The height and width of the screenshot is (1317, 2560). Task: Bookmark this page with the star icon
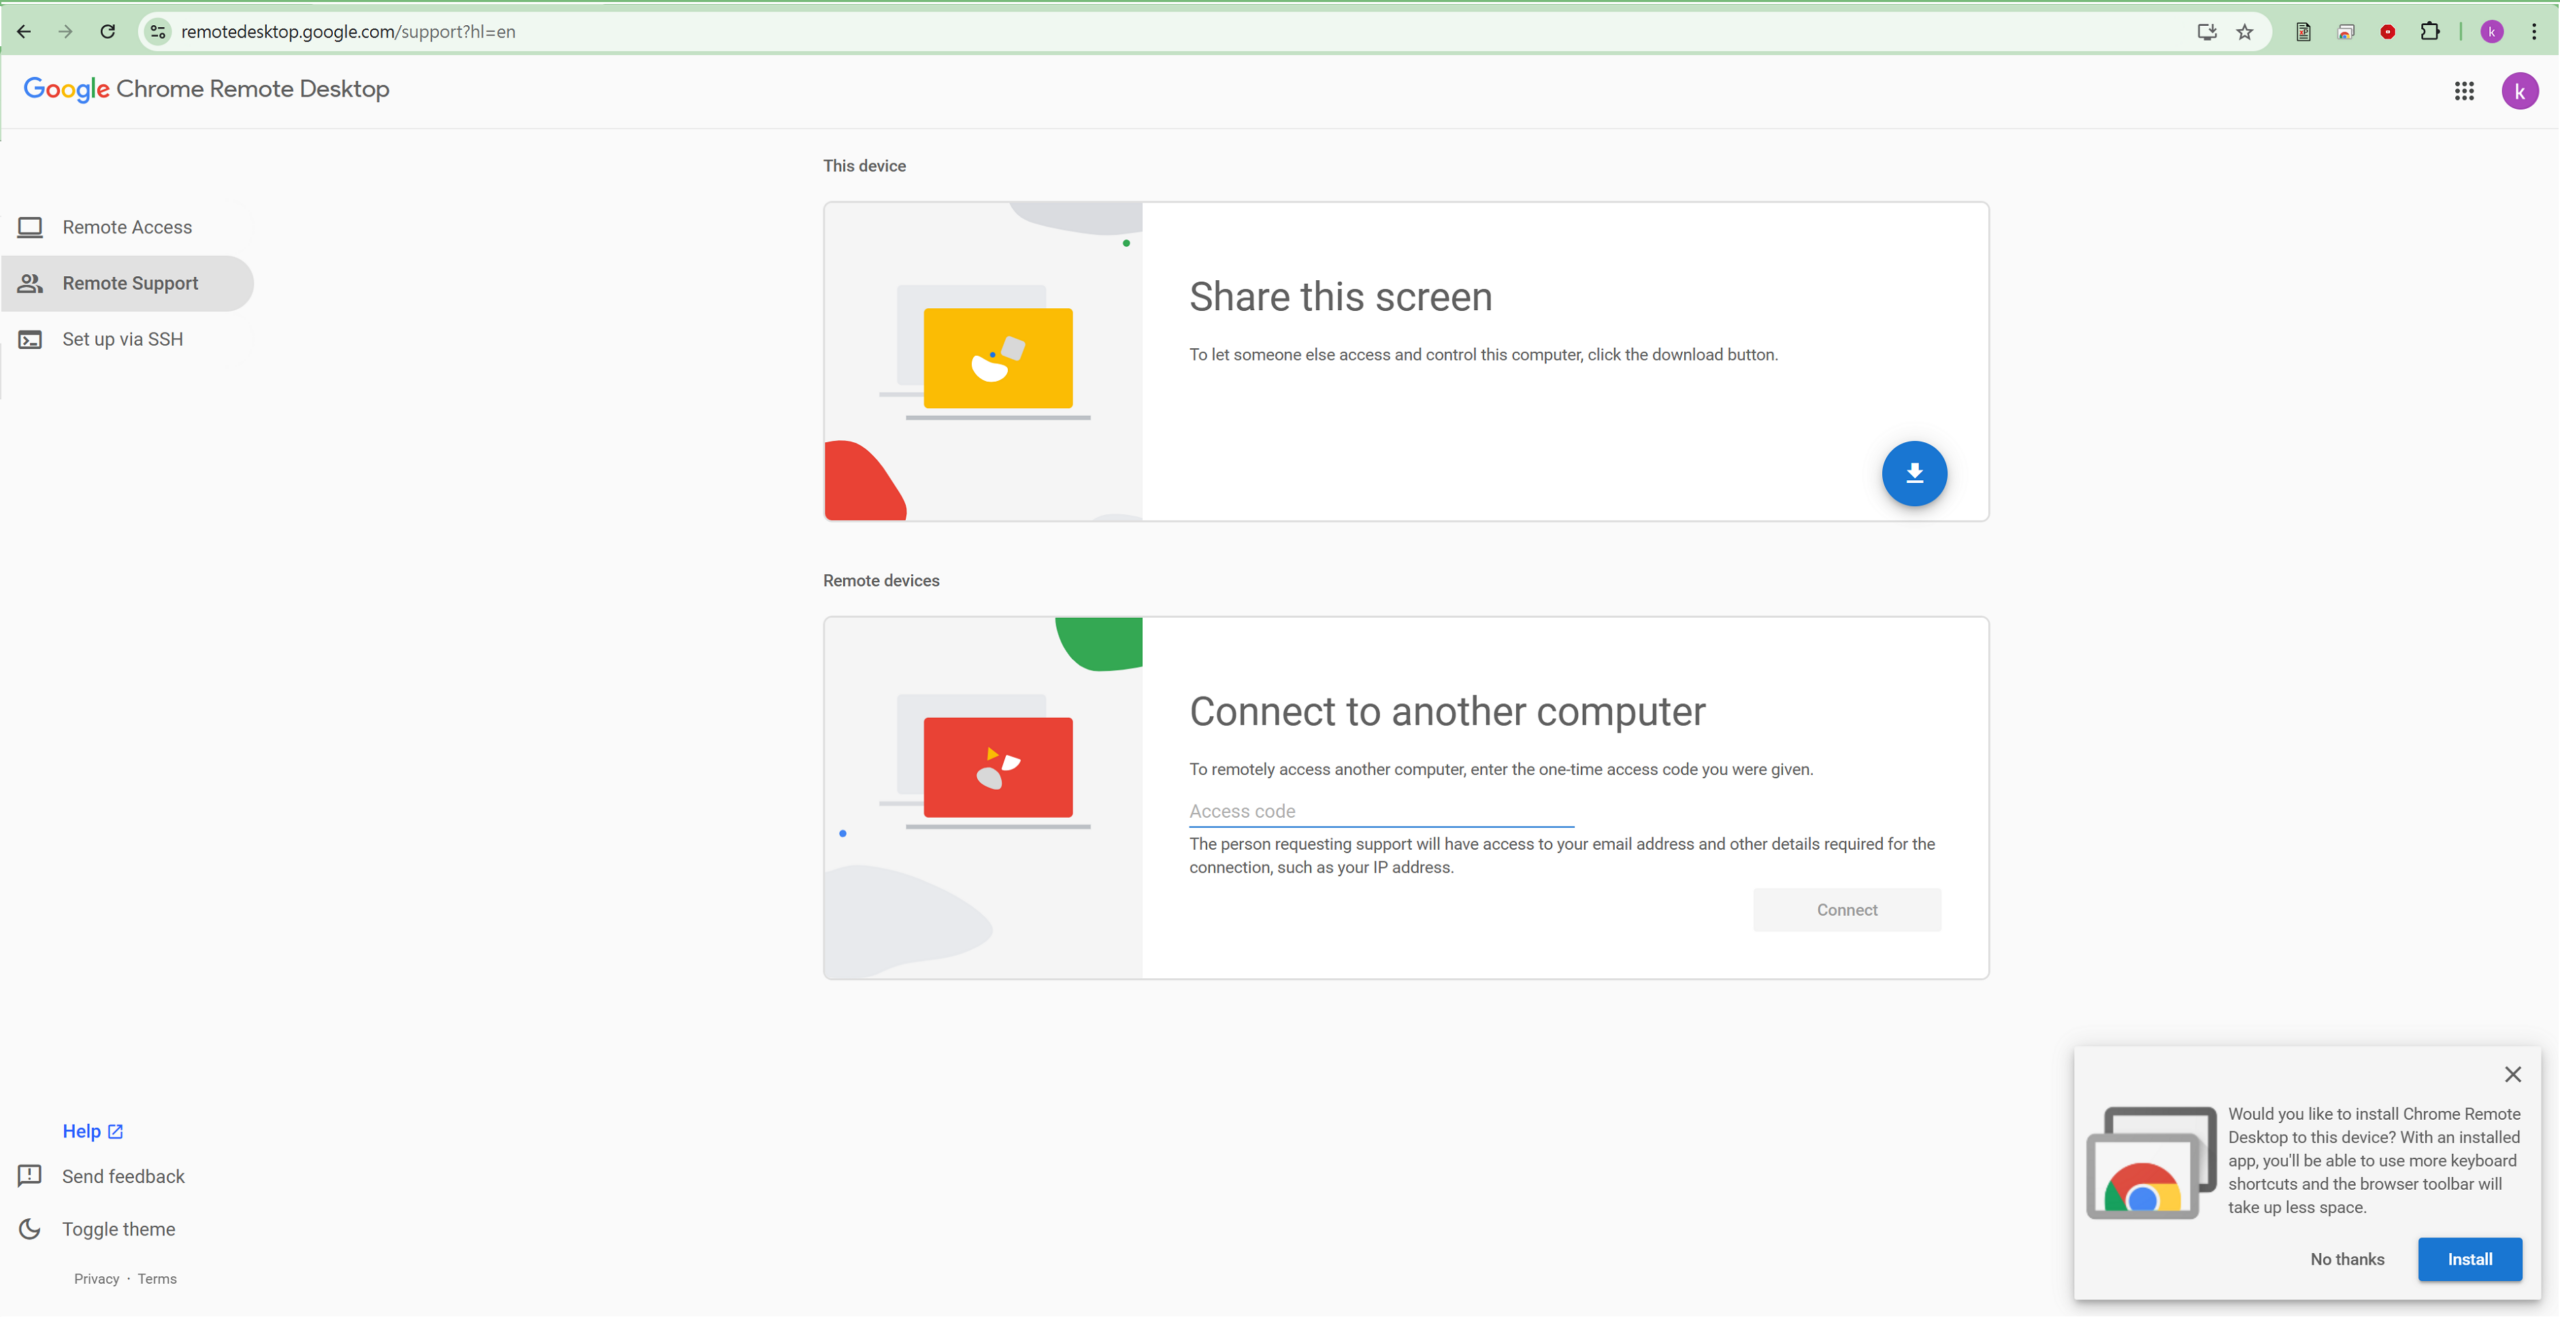pos(2246,32)
